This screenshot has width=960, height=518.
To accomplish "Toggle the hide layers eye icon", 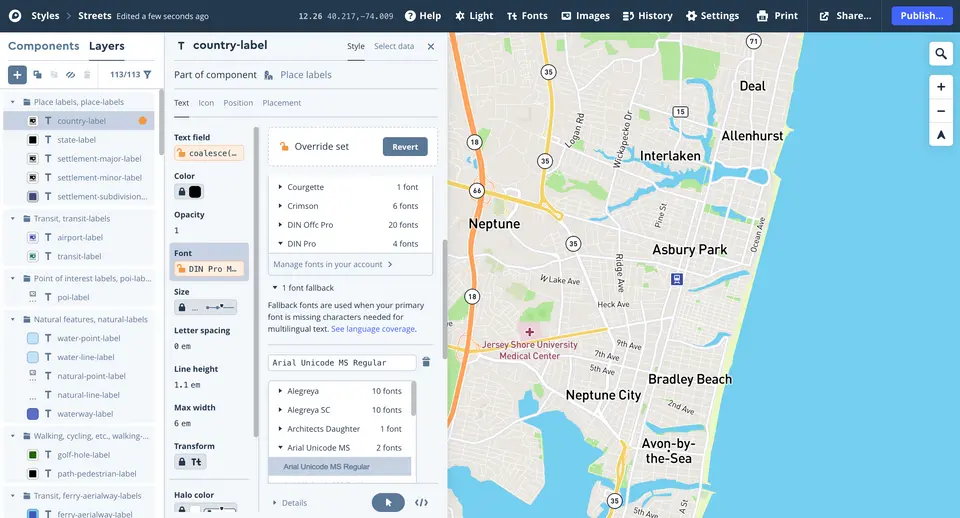I will click(x=70, y=75).
